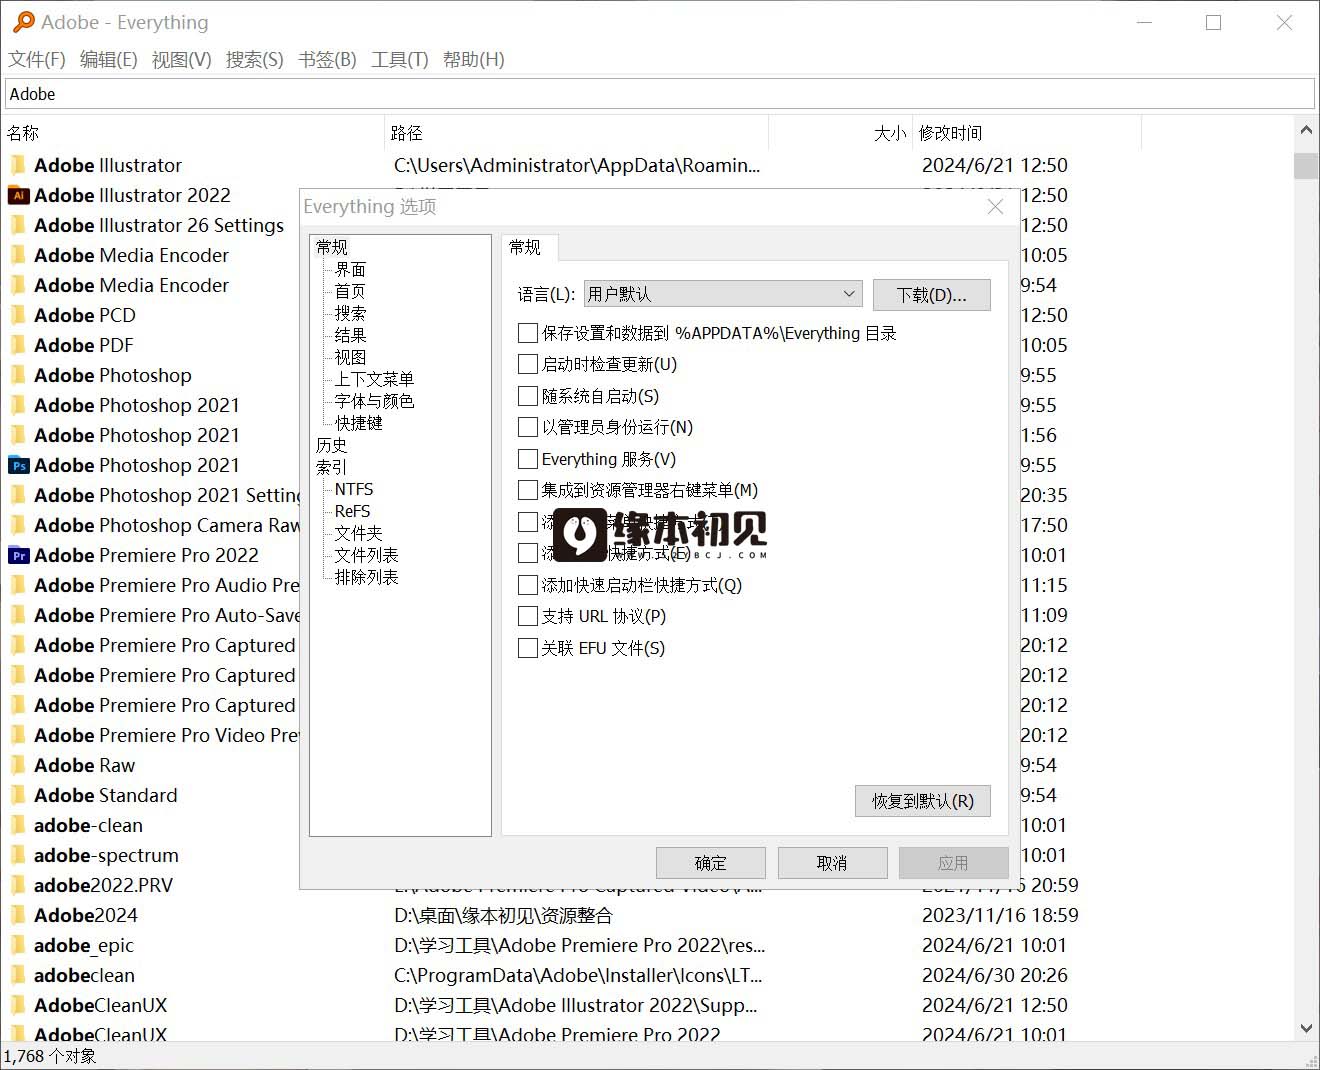Click folder icon of Adobe Photoshop Camera Raw
The image size is (1320, 1070).
(18, 525)
